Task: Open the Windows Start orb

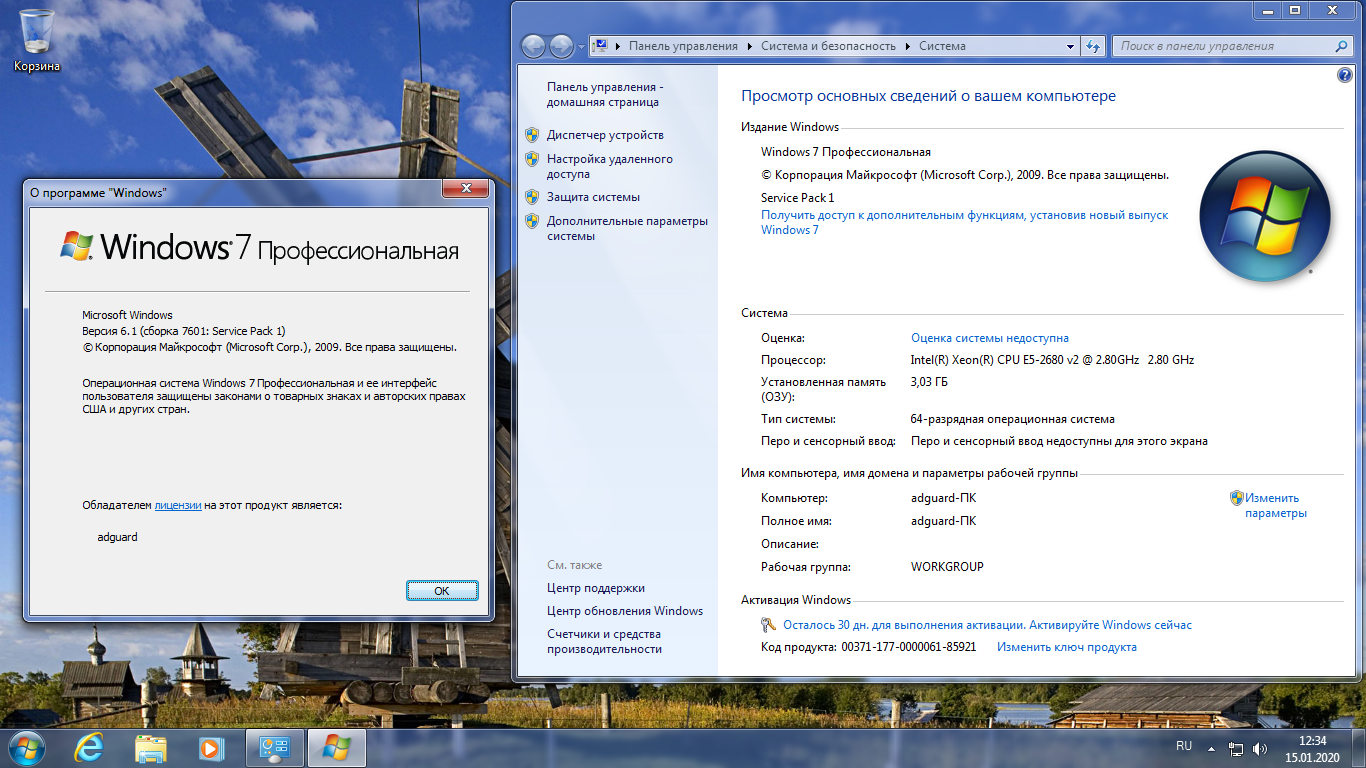Action: tap(25, 748)
